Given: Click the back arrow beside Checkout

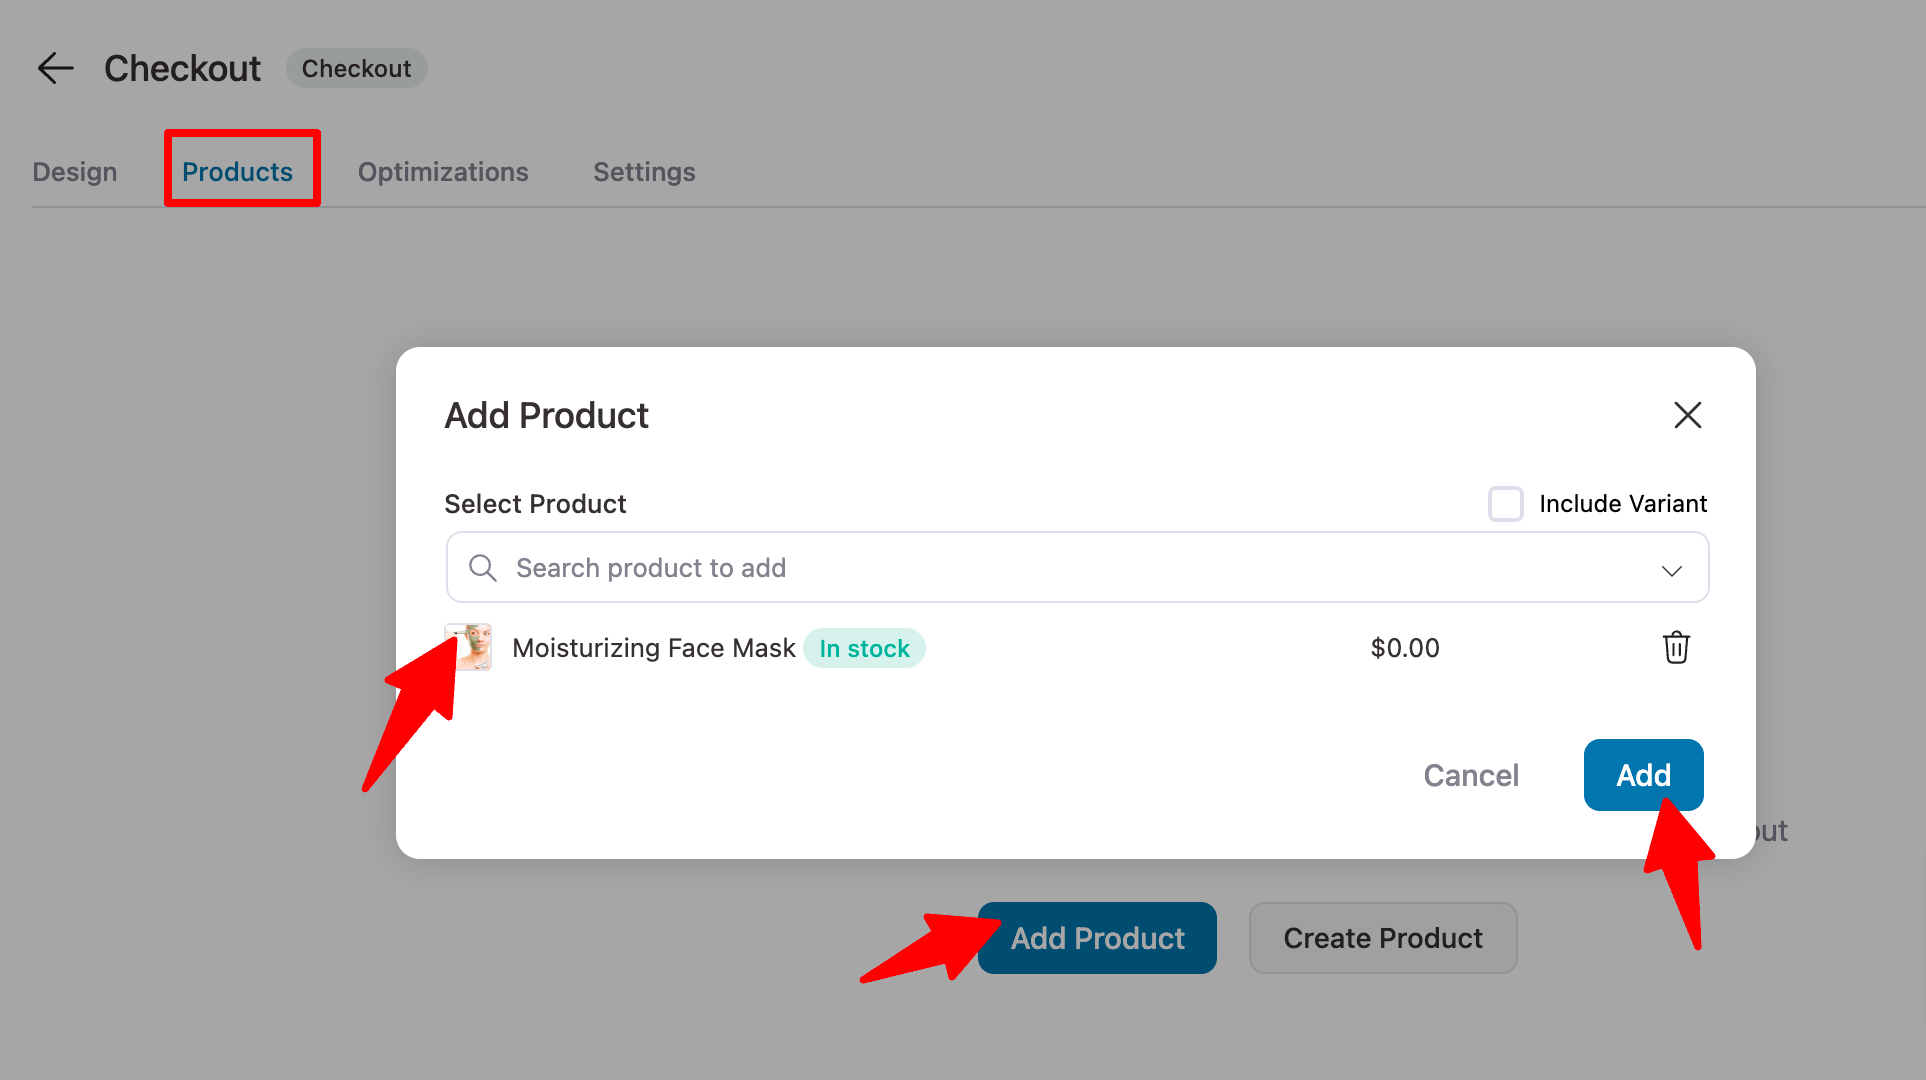Looking at the screenshot, I should click(55, 68).
